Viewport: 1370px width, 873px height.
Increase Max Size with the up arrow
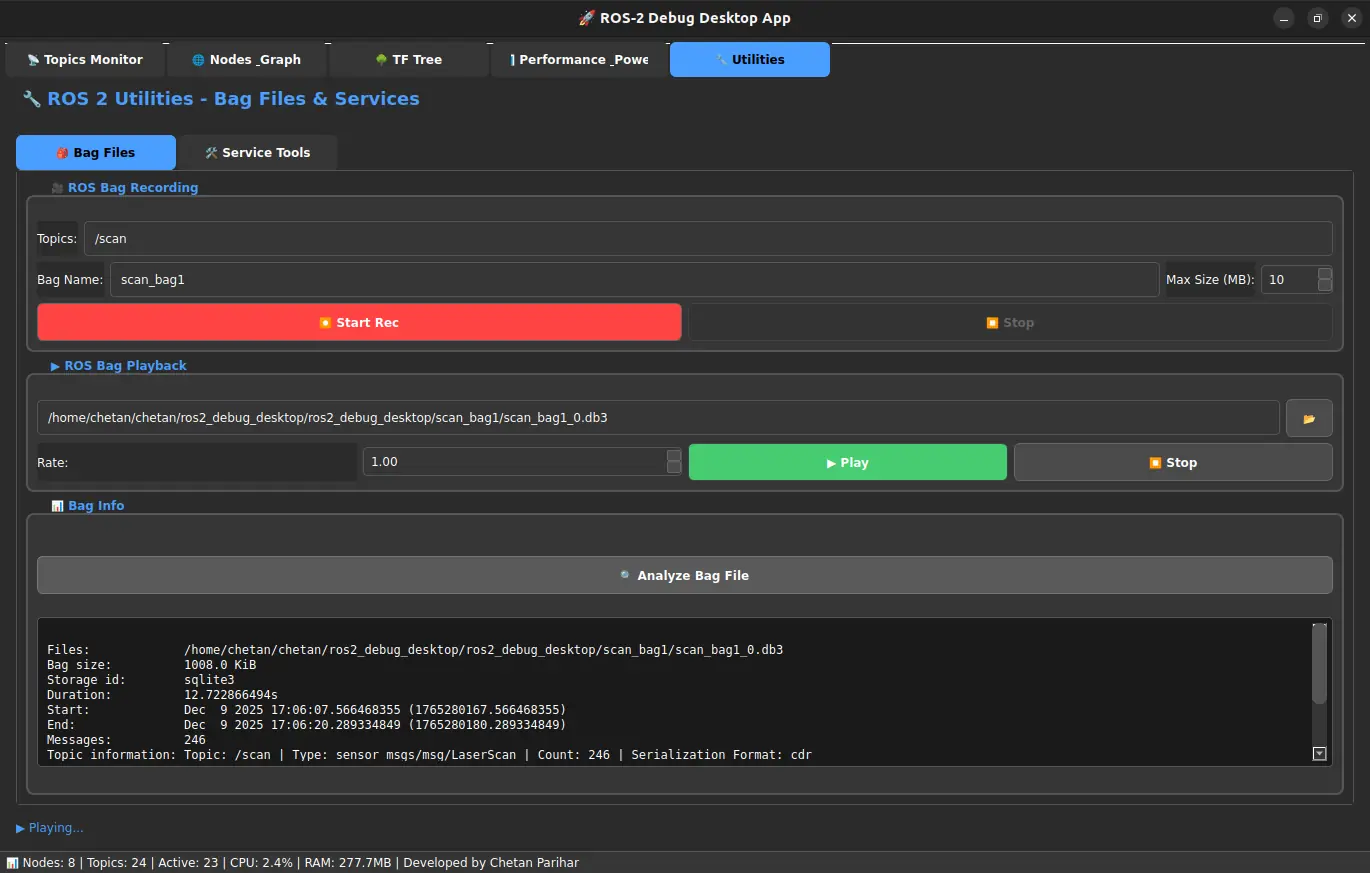1324,274
